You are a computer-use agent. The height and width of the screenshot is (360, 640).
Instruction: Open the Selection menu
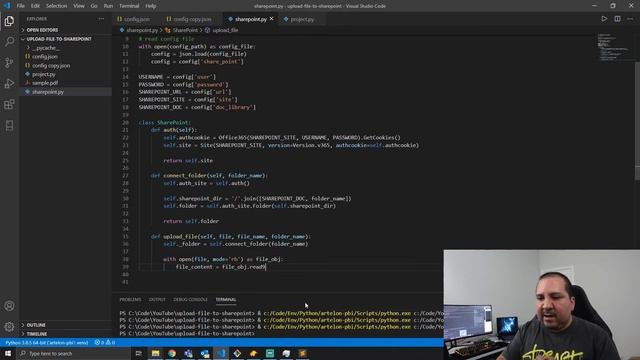tap(56, 6)
